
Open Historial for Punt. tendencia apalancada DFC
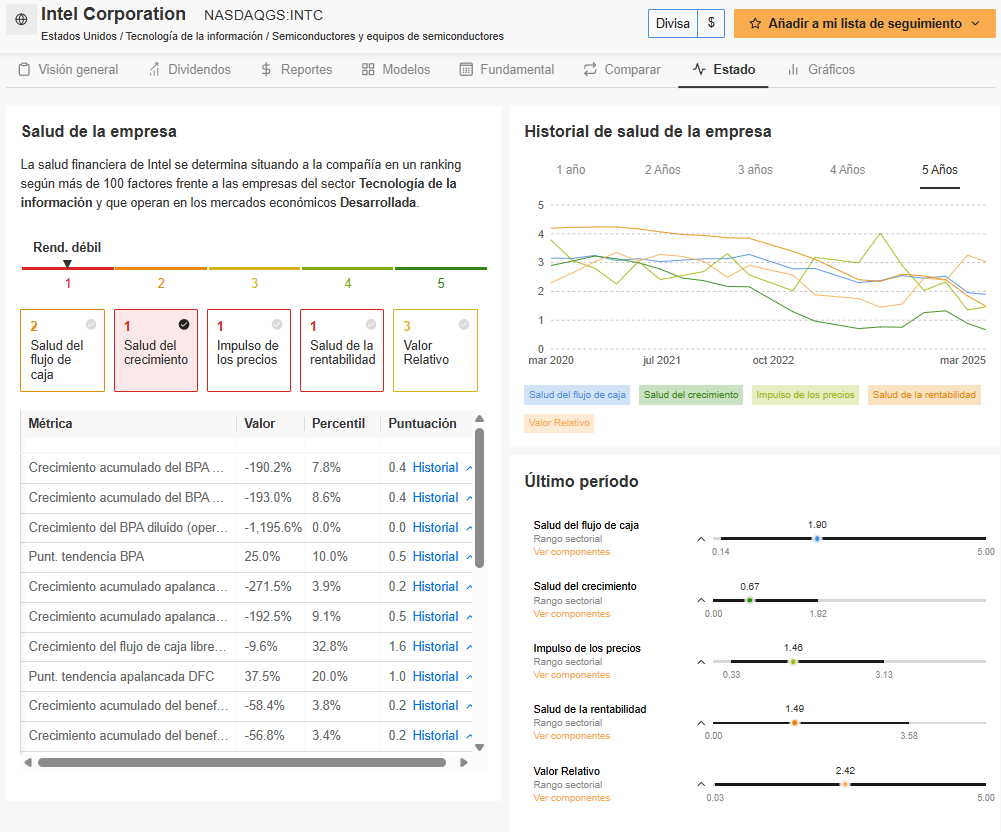435,676
